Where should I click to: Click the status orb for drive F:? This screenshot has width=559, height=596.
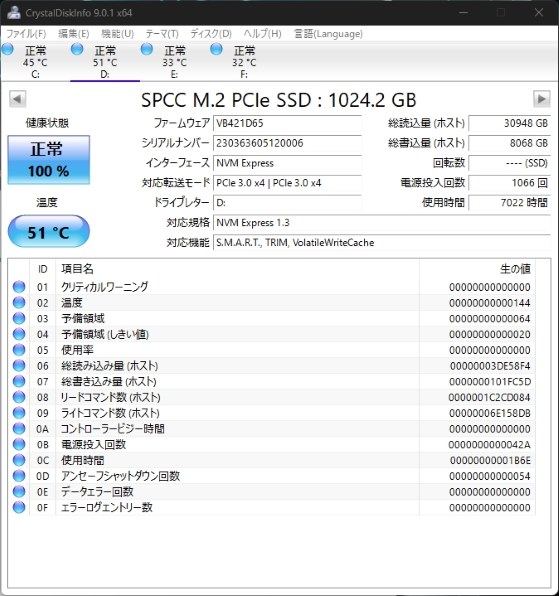(216, 49)
